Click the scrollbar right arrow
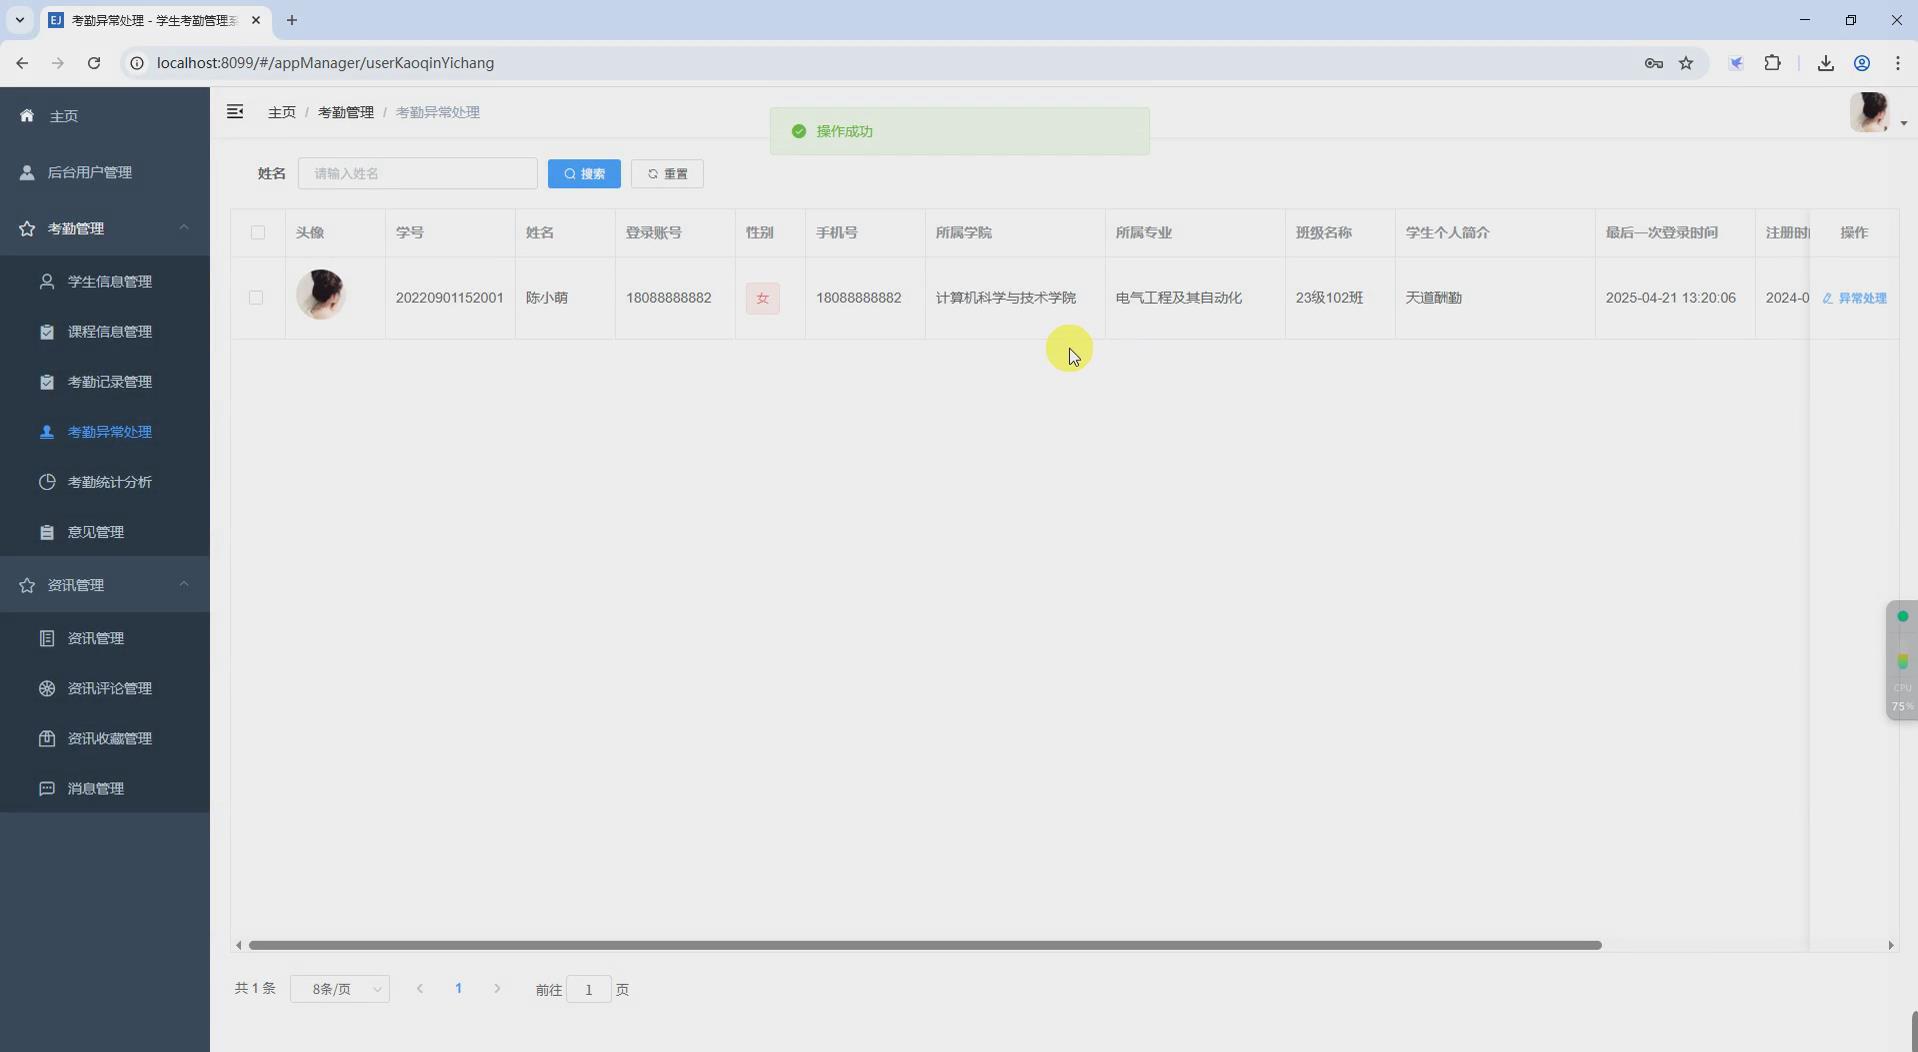This screenshot has height=1052, width=1918. click(1891, 945)
